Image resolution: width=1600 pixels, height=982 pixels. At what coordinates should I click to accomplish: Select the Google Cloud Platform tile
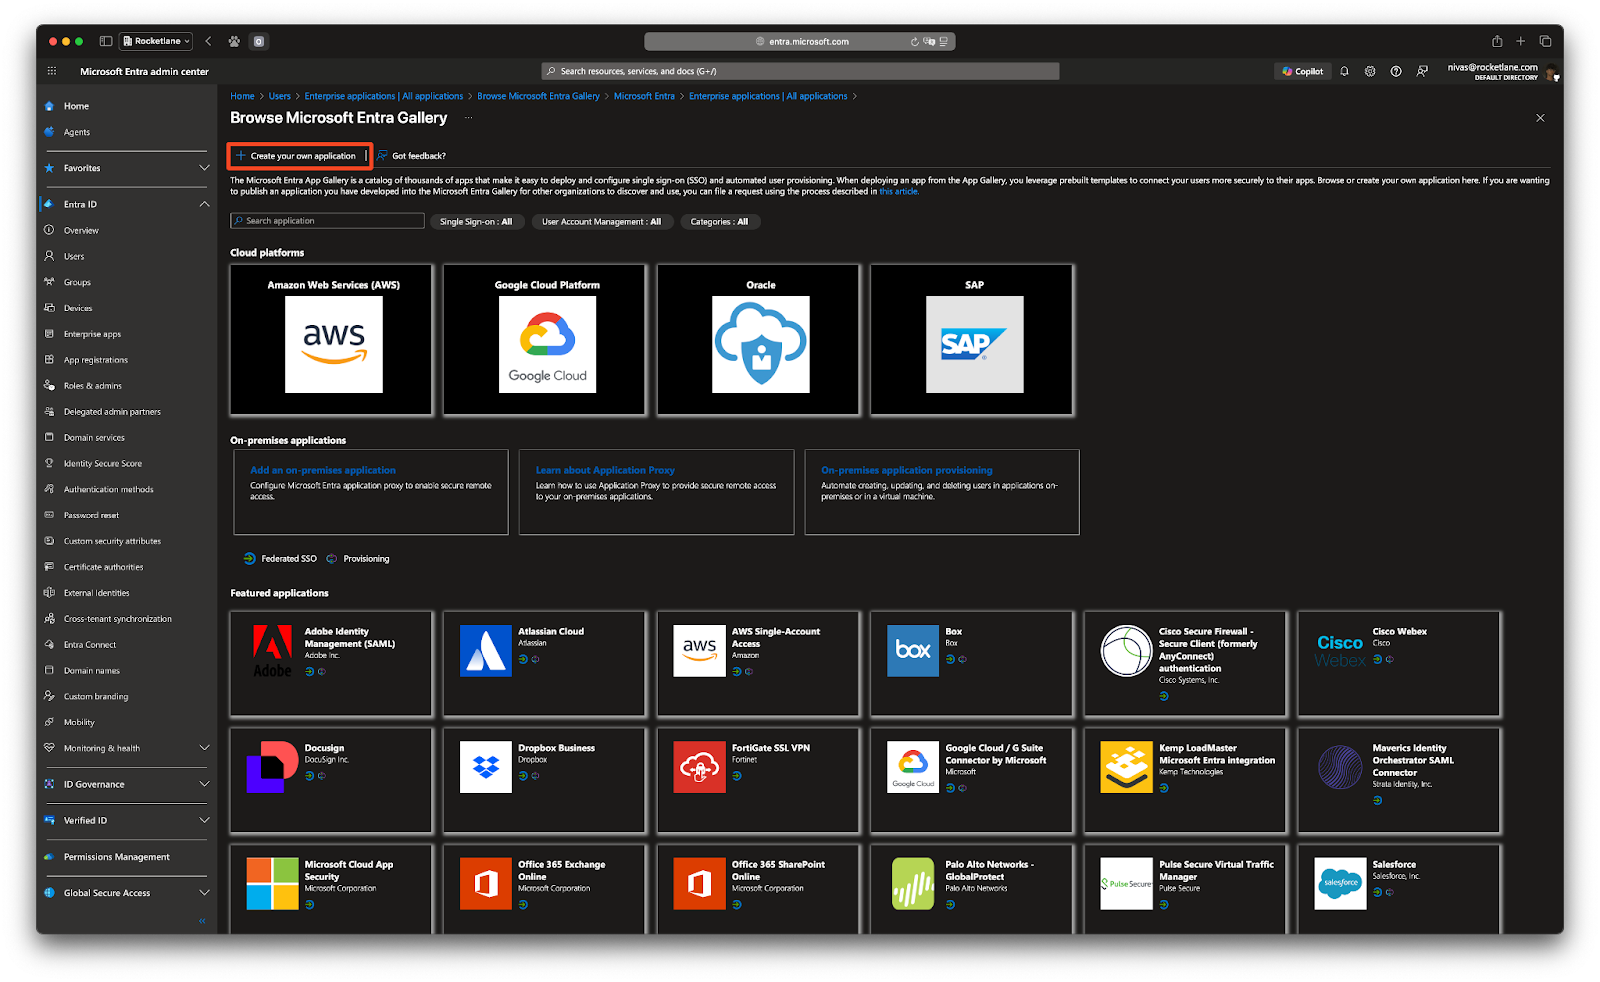[x=546, y=340]
